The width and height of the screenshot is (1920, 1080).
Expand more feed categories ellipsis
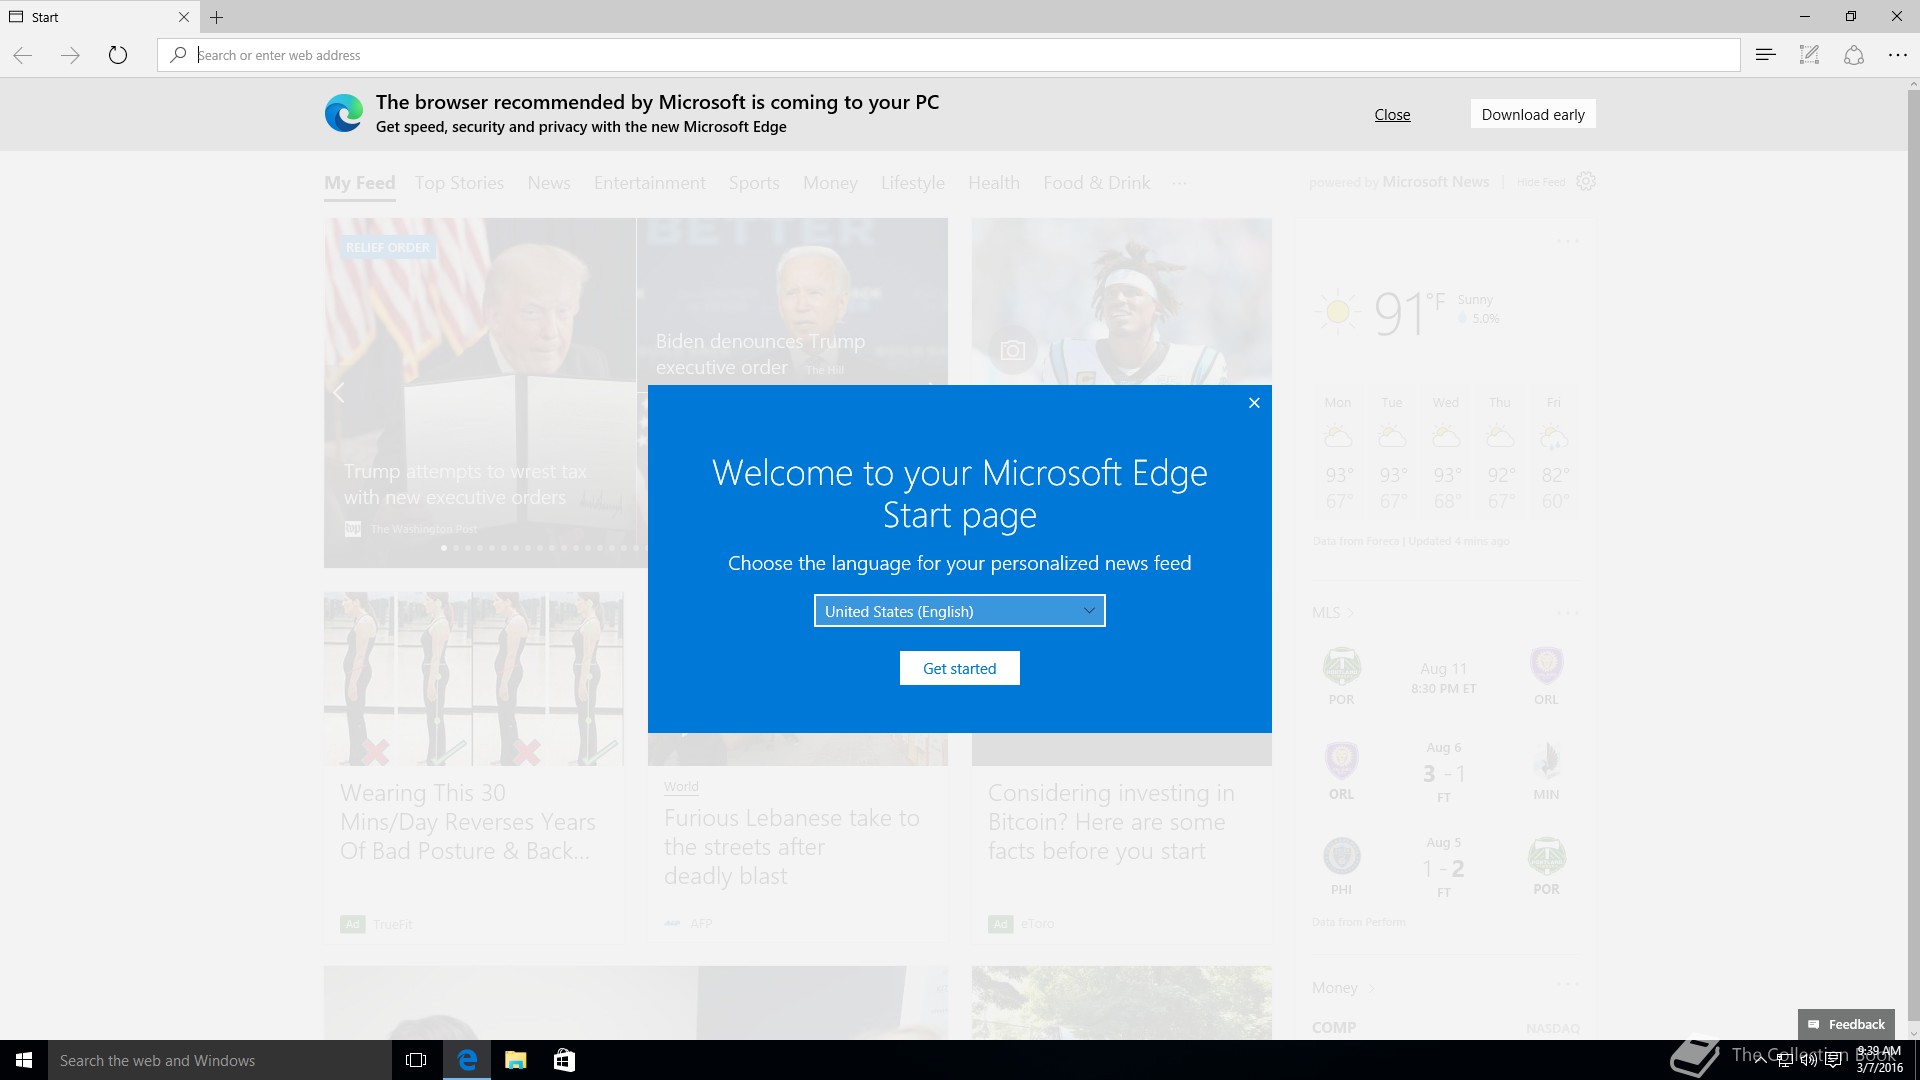click(1180, 183)
